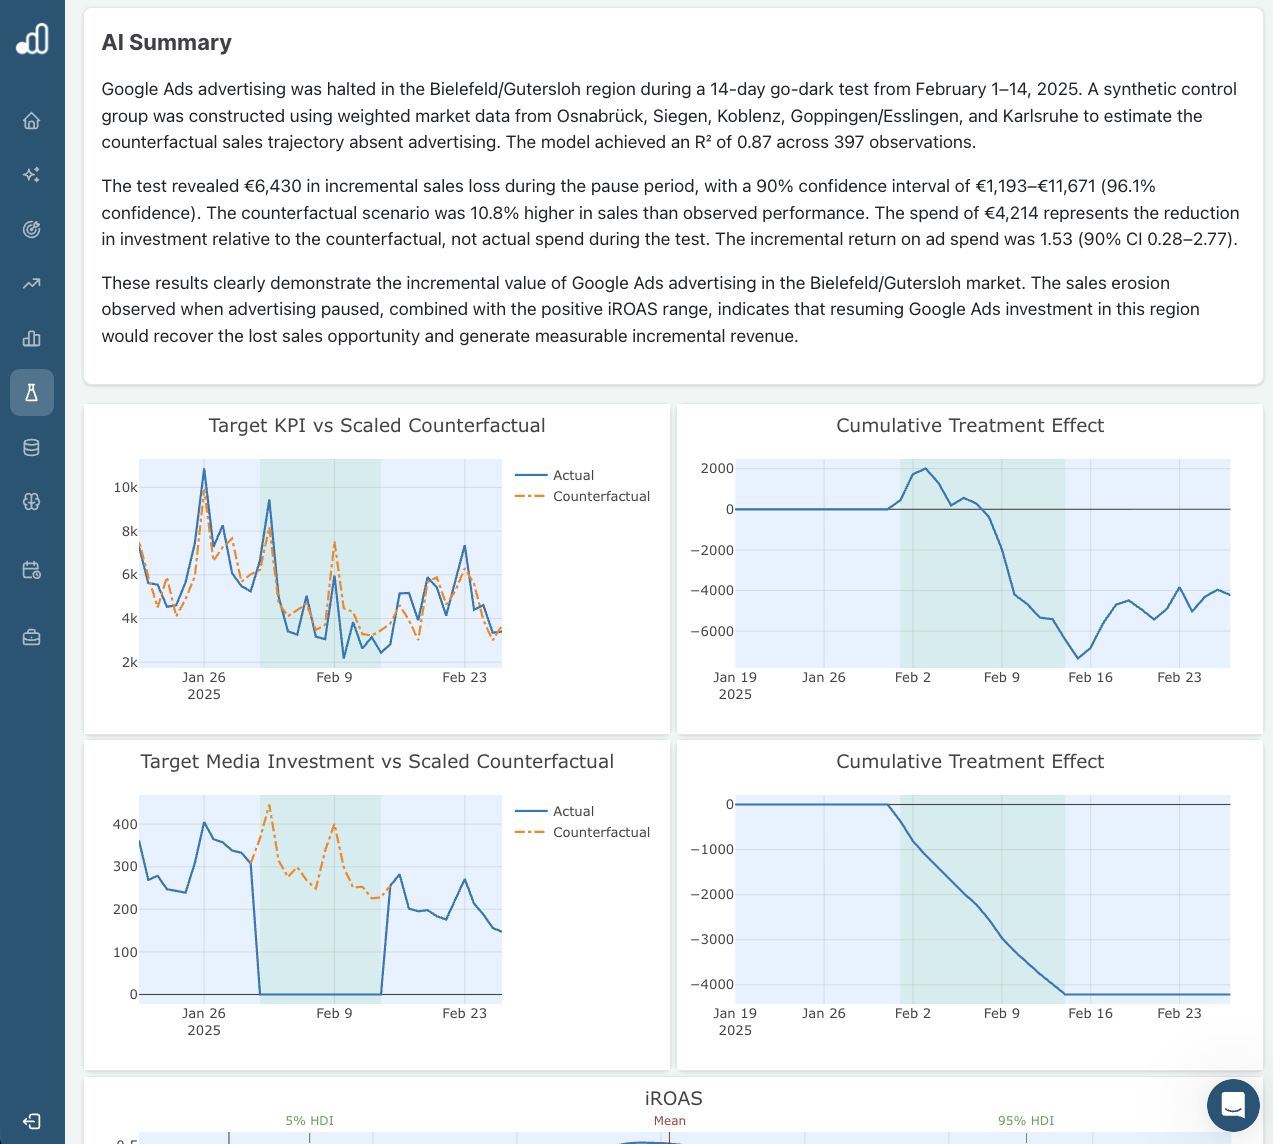
Task: Toggle Actual series in Media Investment legend
Action: 573,811
